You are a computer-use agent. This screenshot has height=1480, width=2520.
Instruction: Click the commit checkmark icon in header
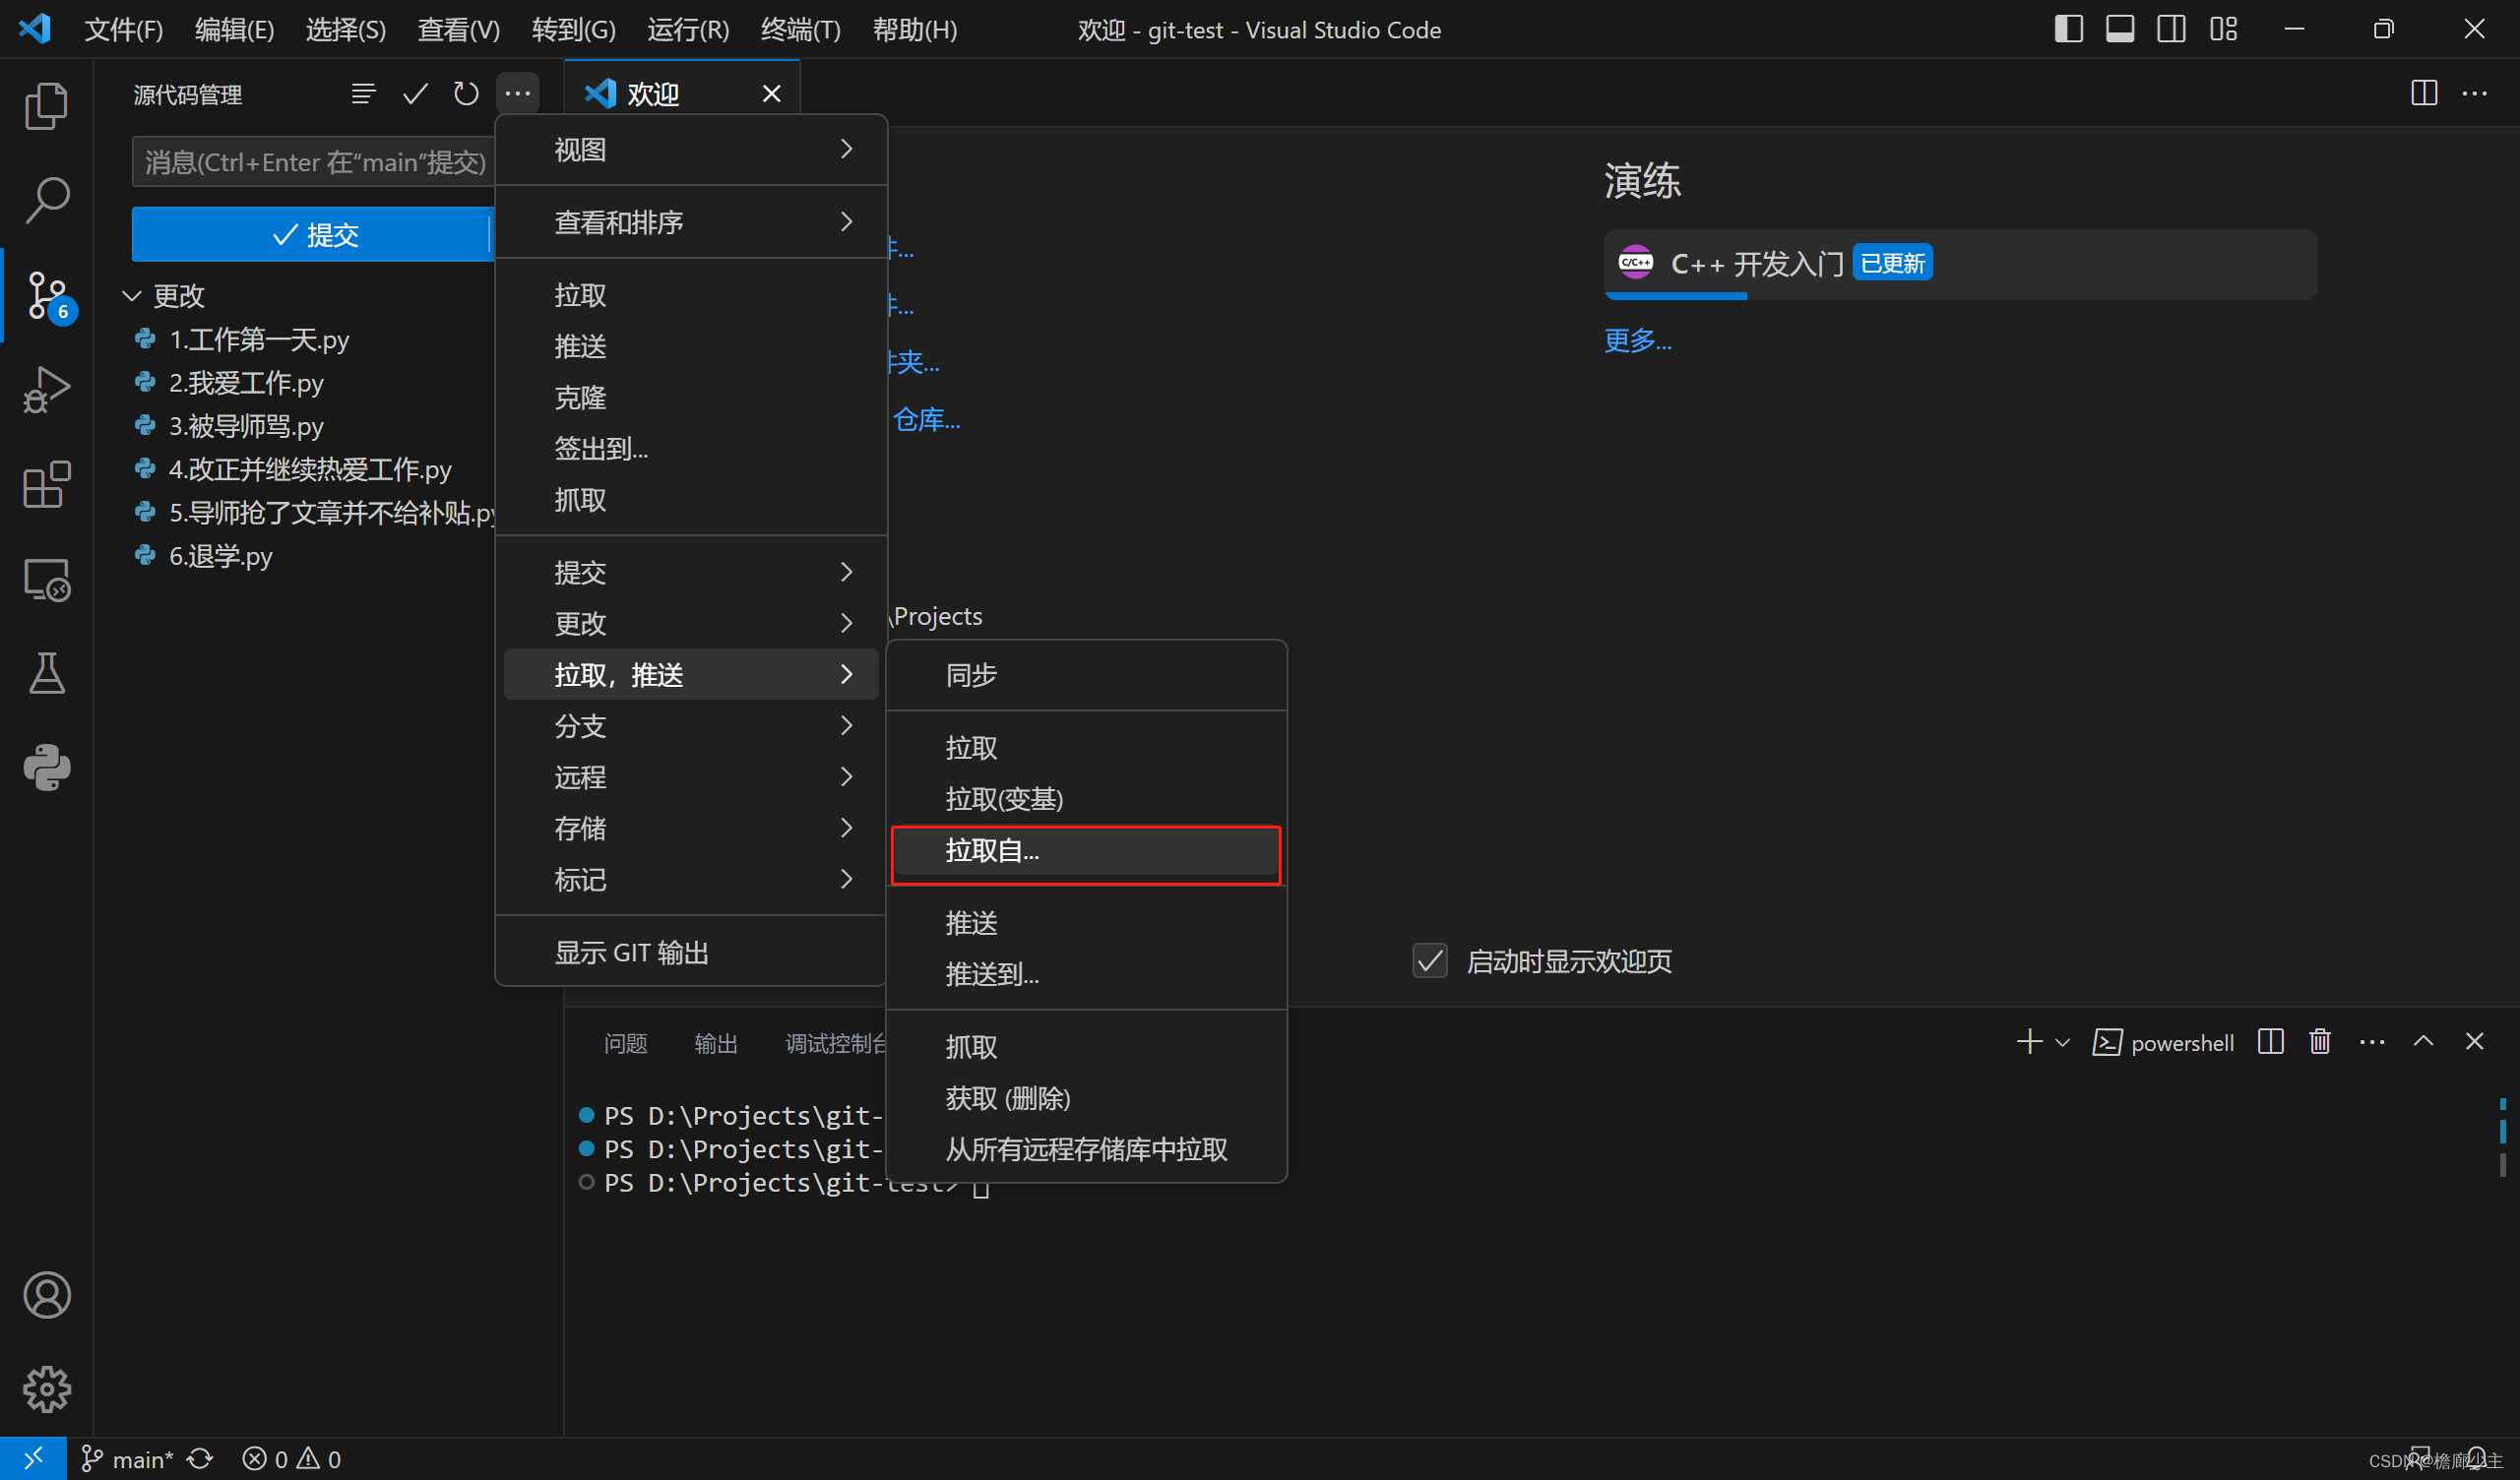pyautogui.click(x=415, y=94)
